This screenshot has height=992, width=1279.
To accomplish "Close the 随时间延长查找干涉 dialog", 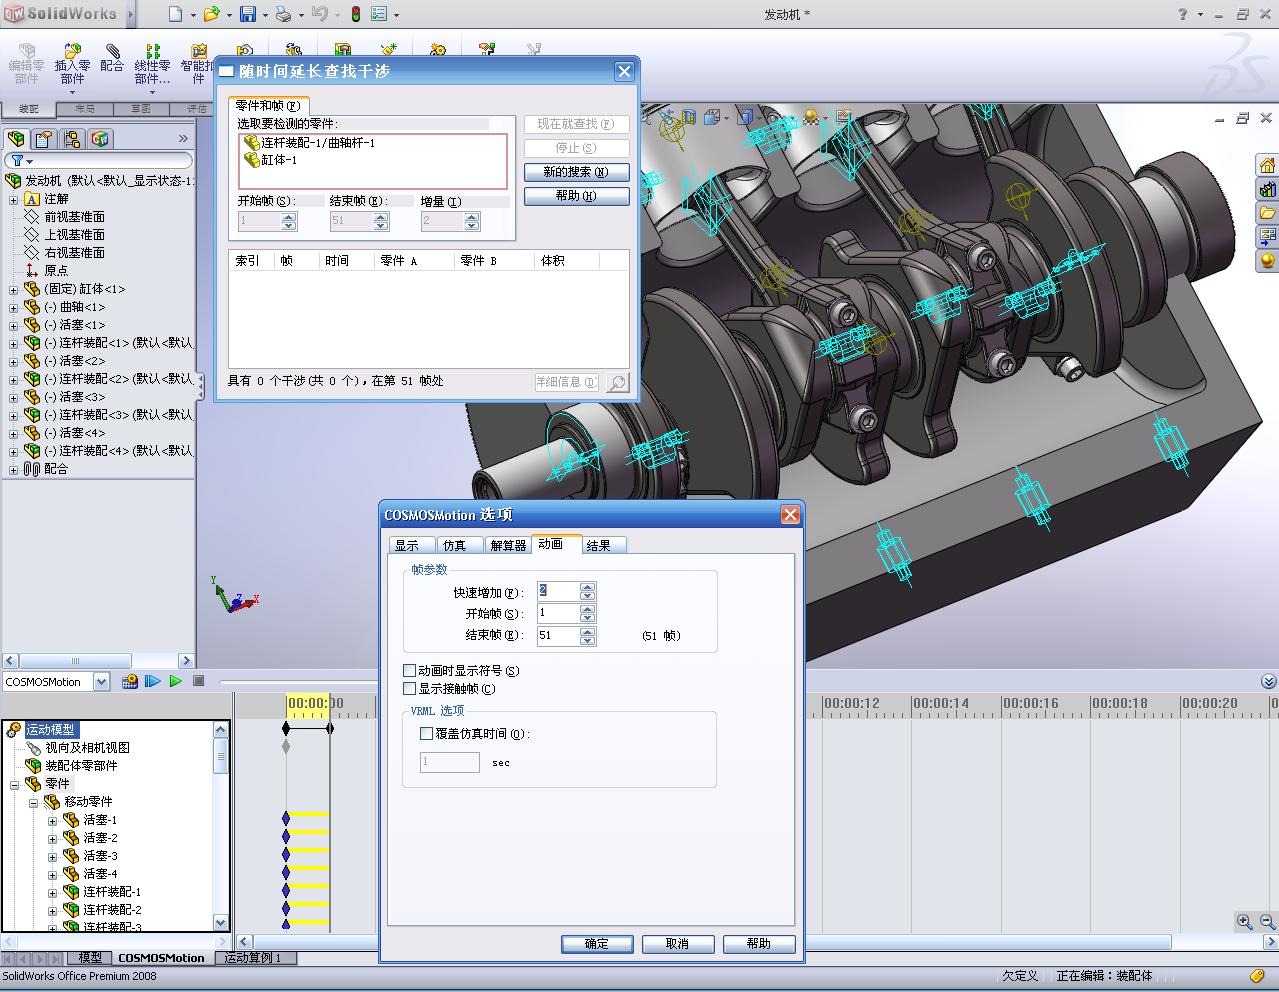I will [624, 71].
